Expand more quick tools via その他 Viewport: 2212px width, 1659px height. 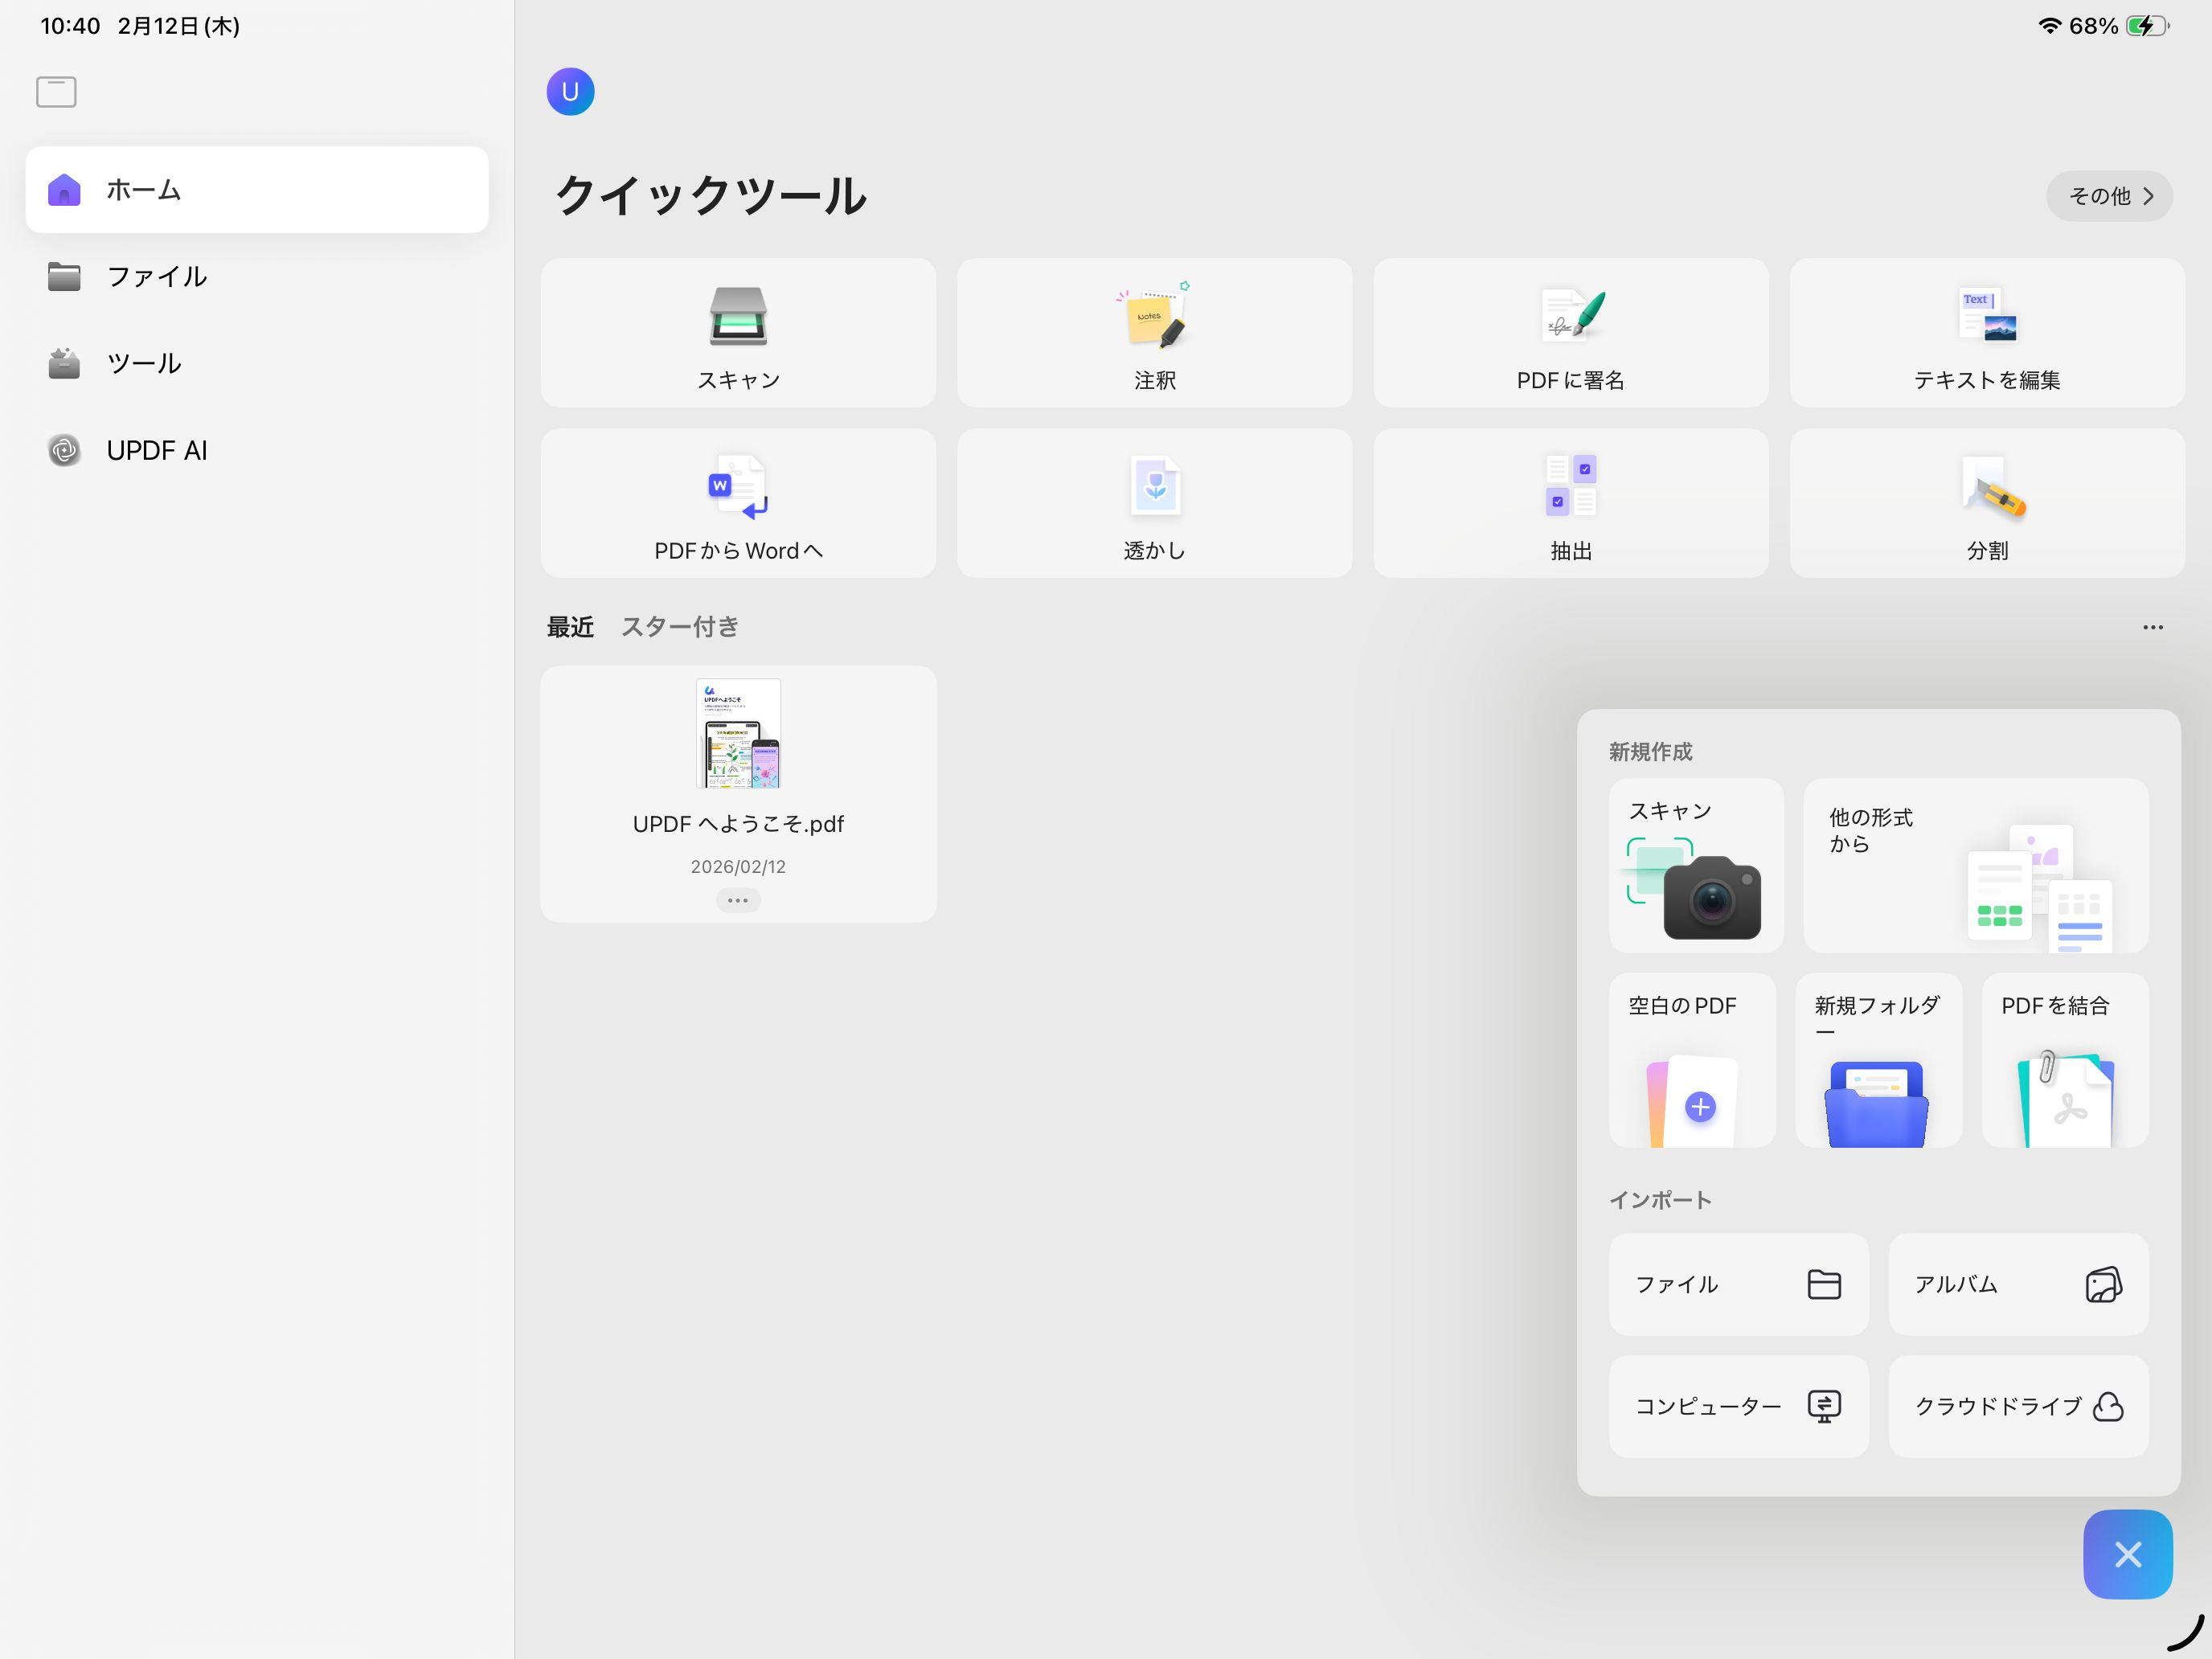tap(2108, 196)
